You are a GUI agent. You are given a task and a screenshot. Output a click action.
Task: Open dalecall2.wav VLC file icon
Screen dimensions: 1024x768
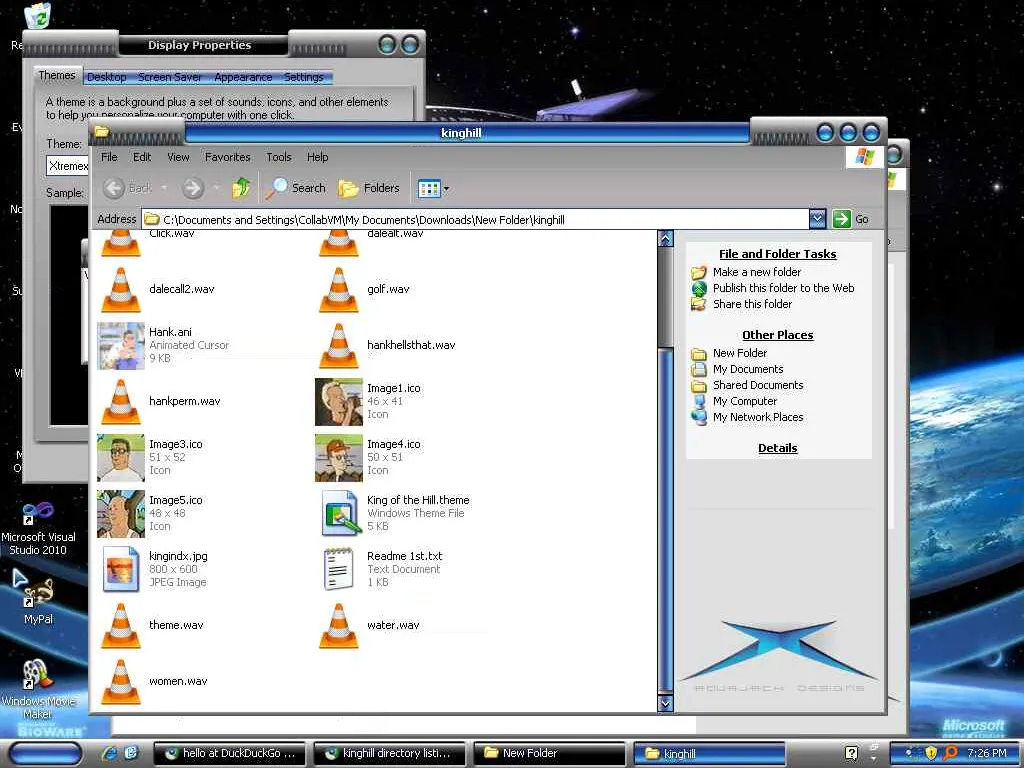pyautogui.click(x=121, y=289)
